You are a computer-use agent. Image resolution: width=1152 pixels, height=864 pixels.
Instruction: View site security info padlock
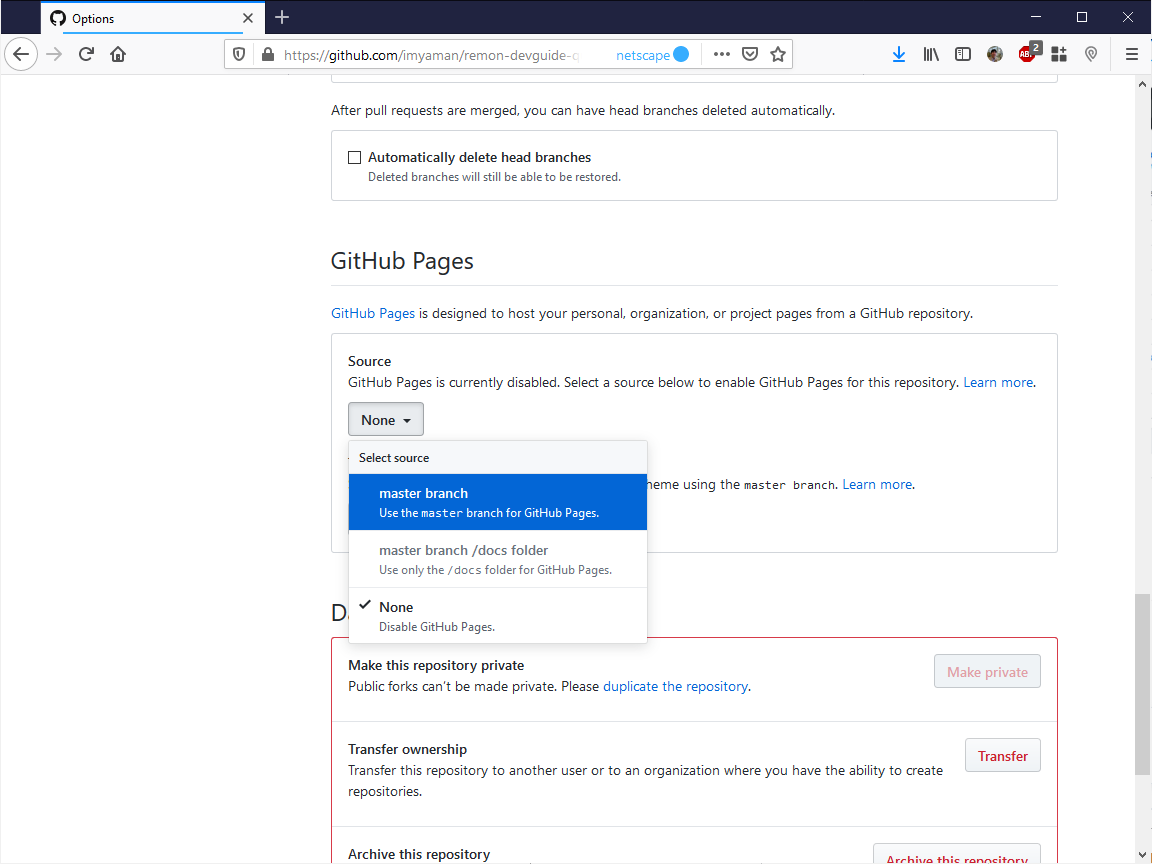click(x=268, y=54)
